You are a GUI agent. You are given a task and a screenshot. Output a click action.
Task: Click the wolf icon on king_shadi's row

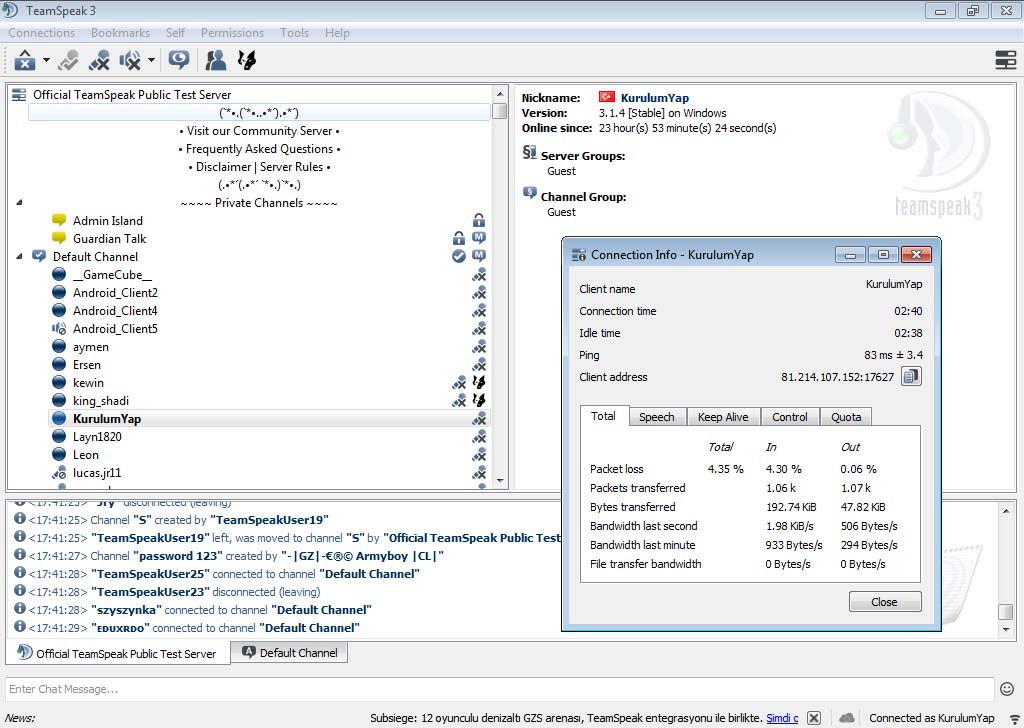(x=479, y=400)
